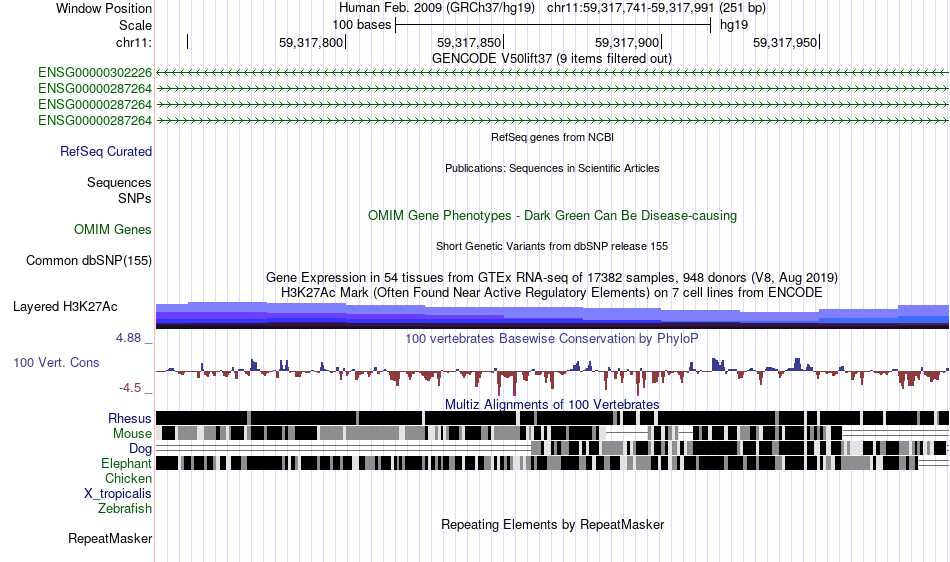
Task: Click the OMIM Genes track label
Action: [113, 230]
